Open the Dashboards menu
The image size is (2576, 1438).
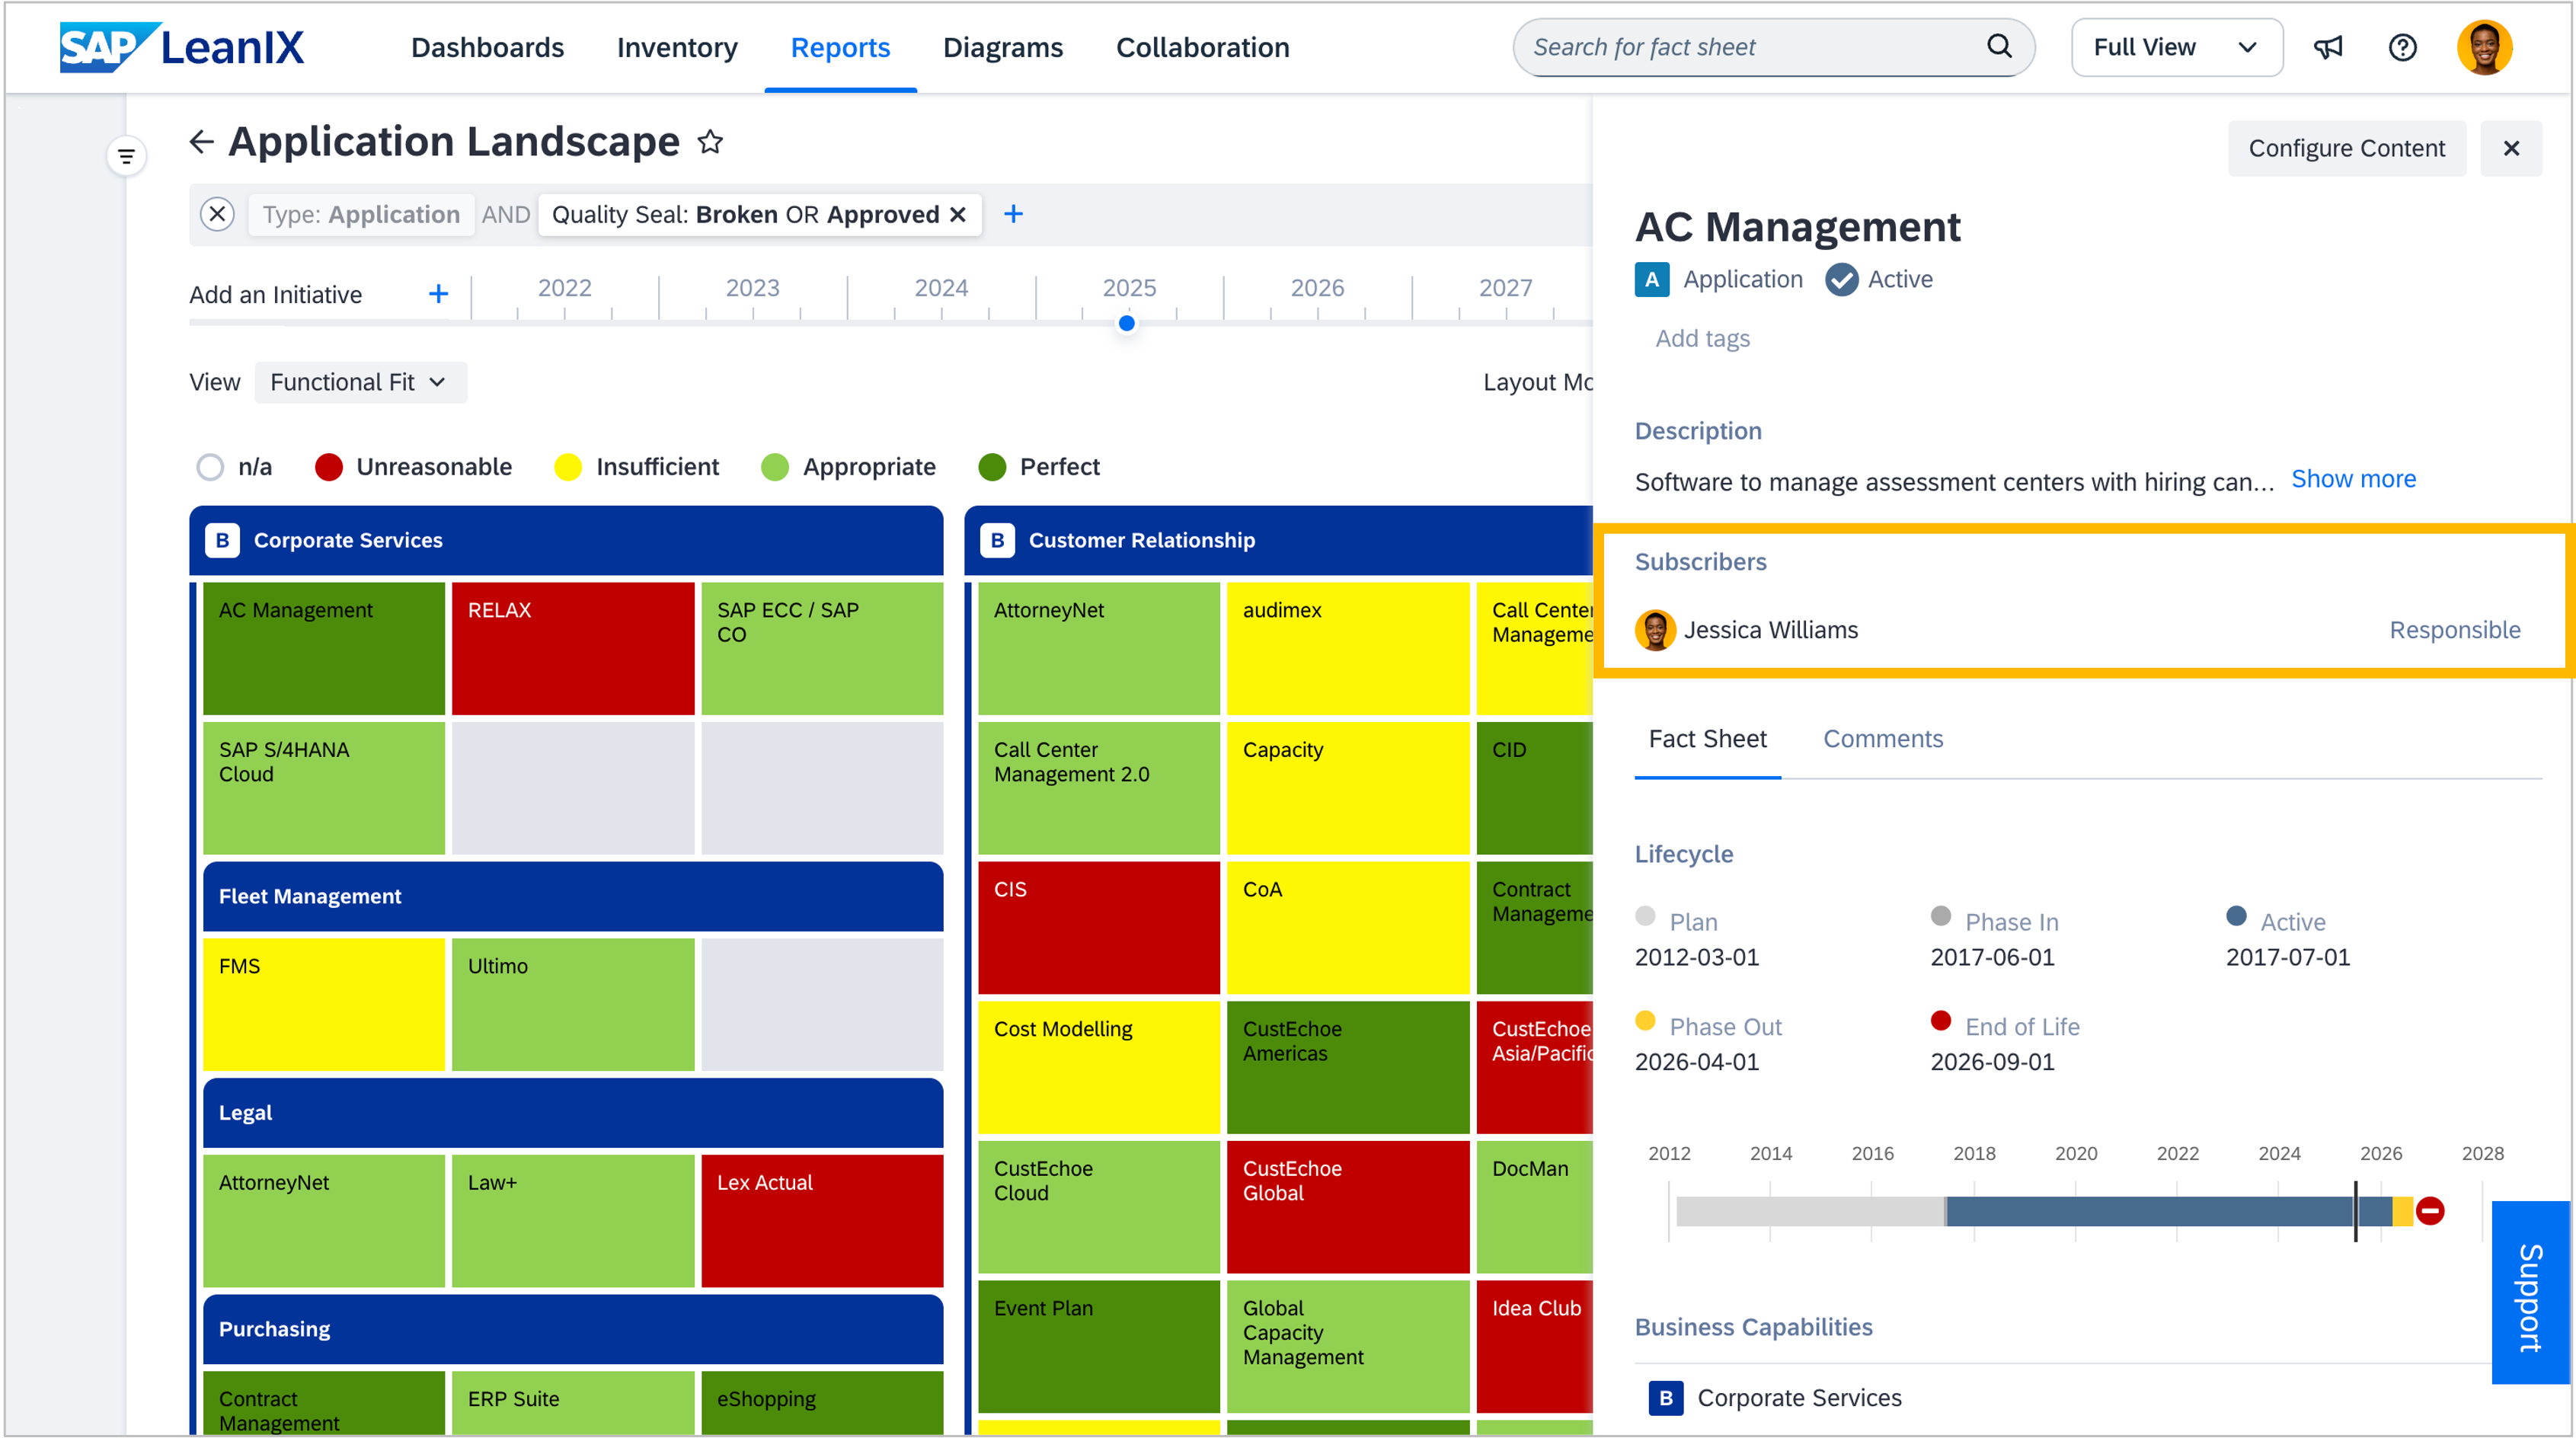[487, 47]
